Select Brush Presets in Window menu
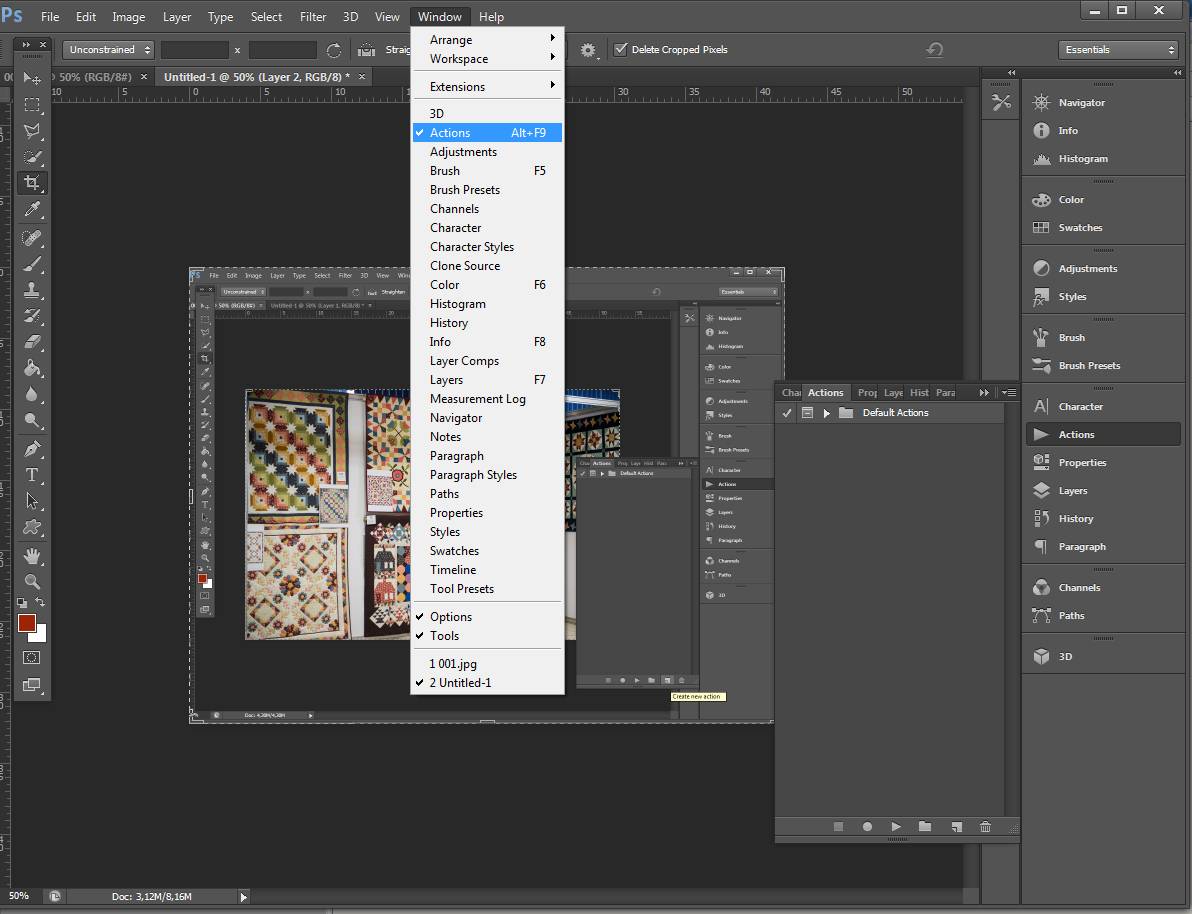This screenshot has height=914, width=1192. (x=487, y=189)
